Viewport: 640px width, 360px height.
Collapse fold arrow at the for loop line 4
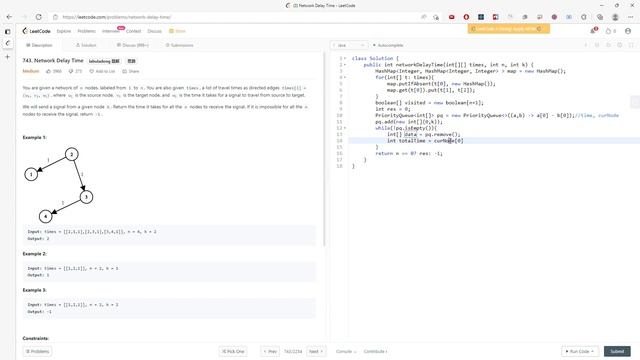(x=345, y=77)
